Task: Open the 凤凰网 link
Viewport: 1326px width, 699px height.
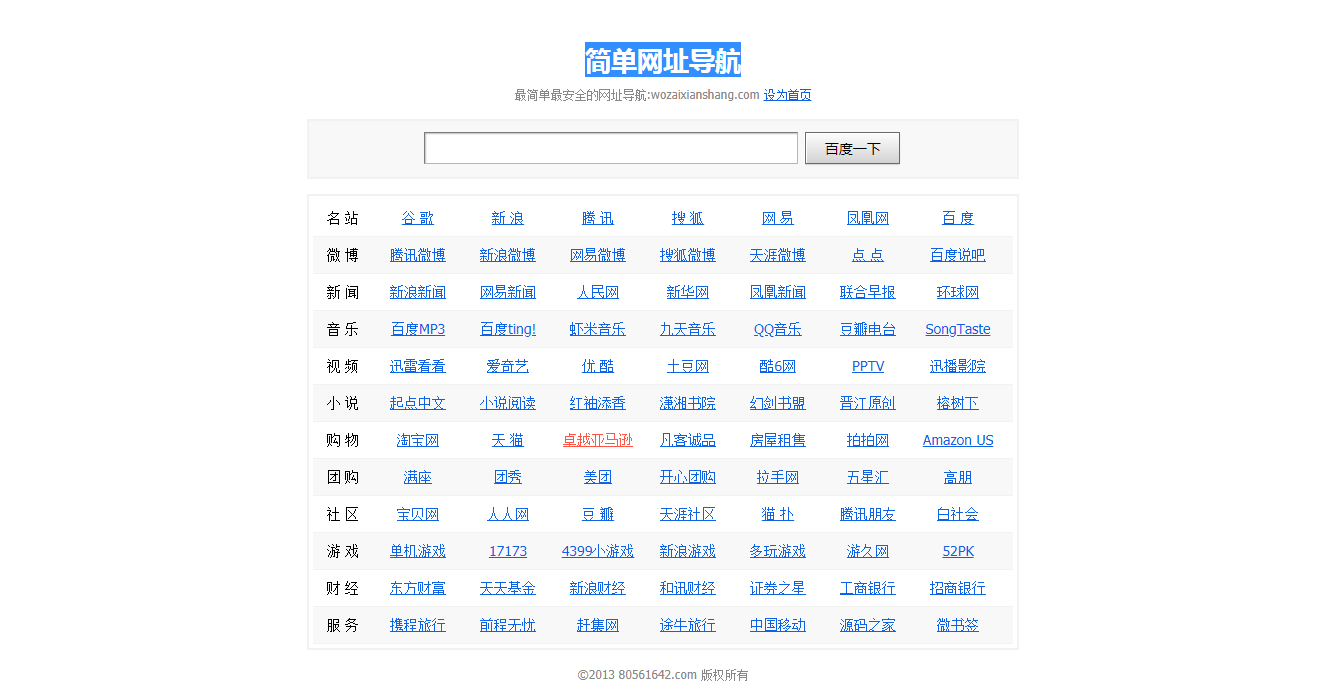Action: click(x=868, y=218)
